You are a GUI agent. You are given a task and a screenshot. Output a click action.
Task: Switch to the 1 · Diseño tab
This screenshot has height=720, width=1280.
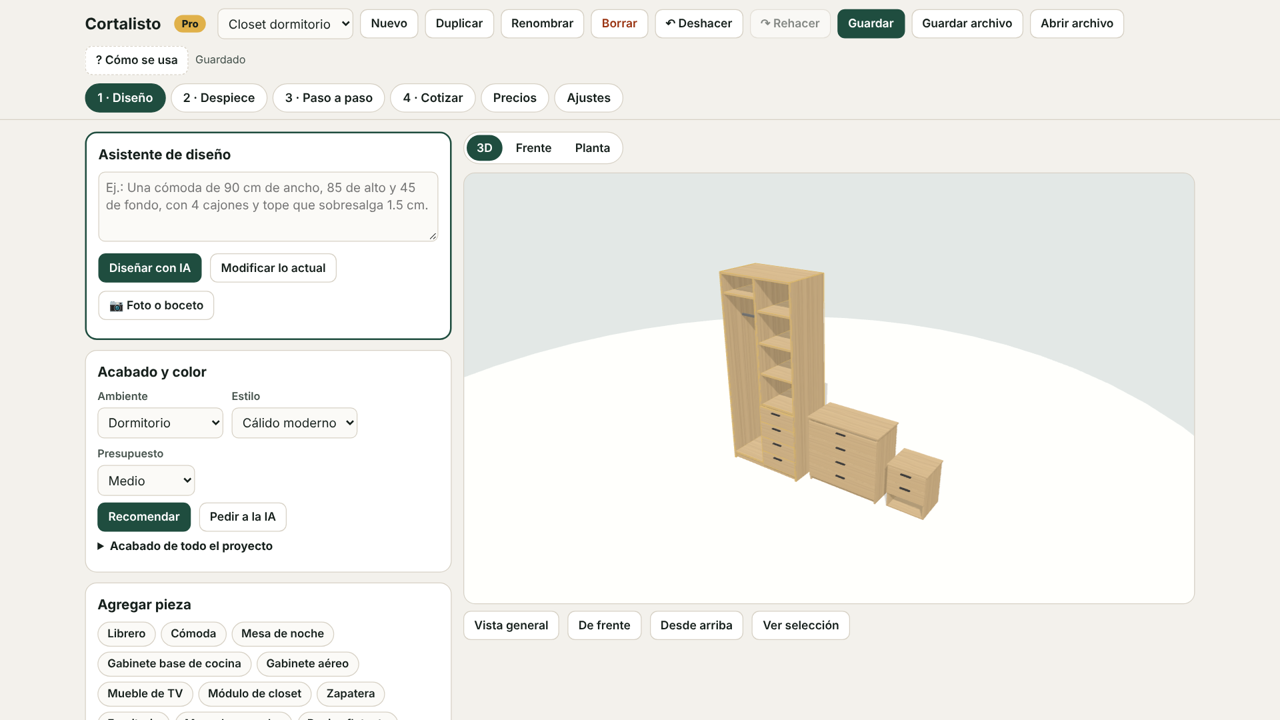point(125,98)
